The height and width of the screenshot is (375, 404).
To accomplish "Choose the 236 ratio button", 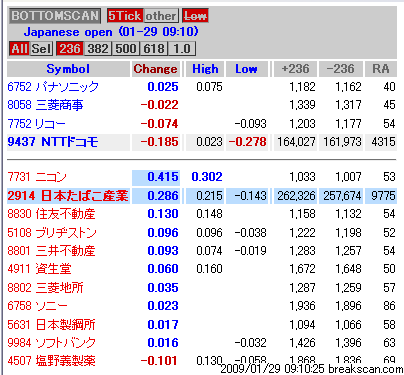I will point(70,49).
